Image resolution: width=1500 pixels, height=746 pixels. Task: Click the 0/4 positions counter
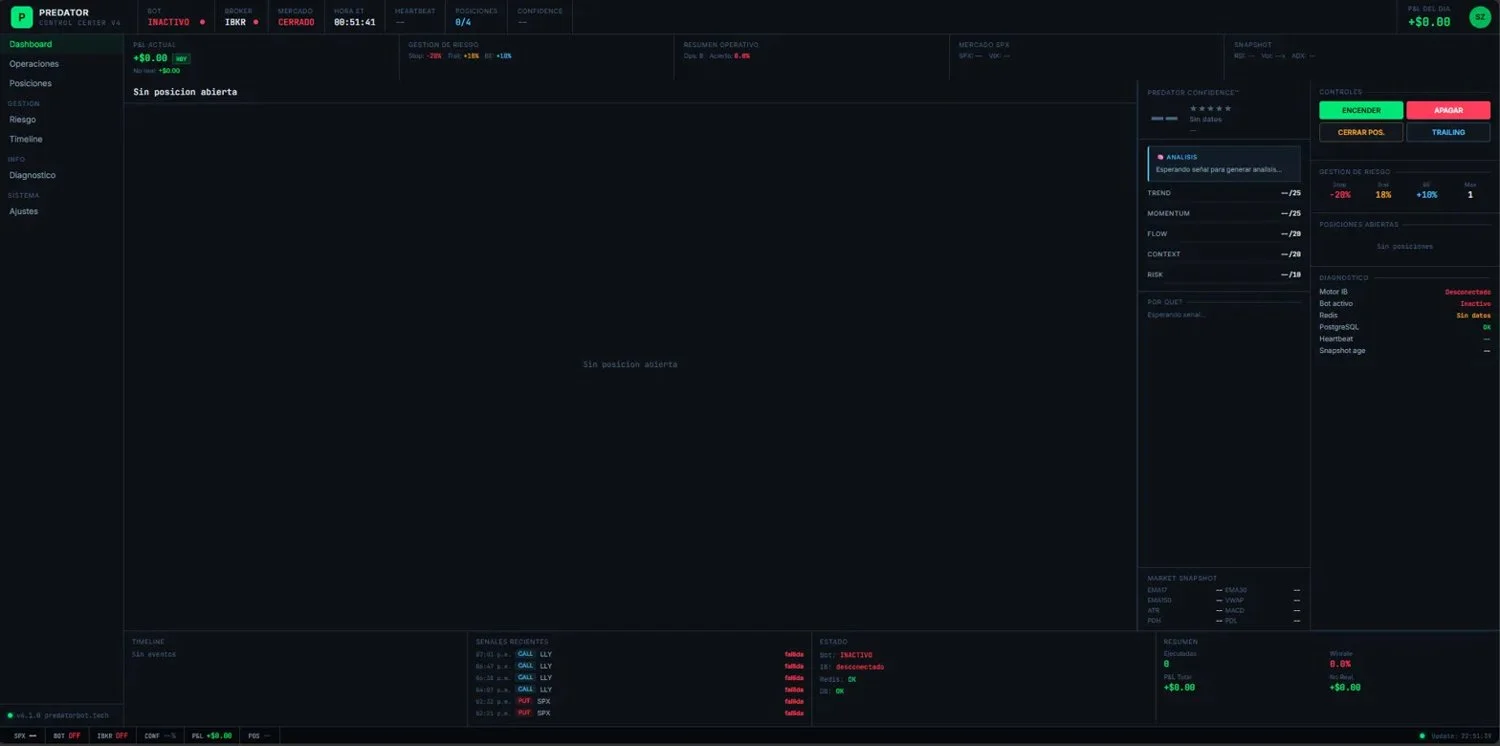tap(463, 22)
